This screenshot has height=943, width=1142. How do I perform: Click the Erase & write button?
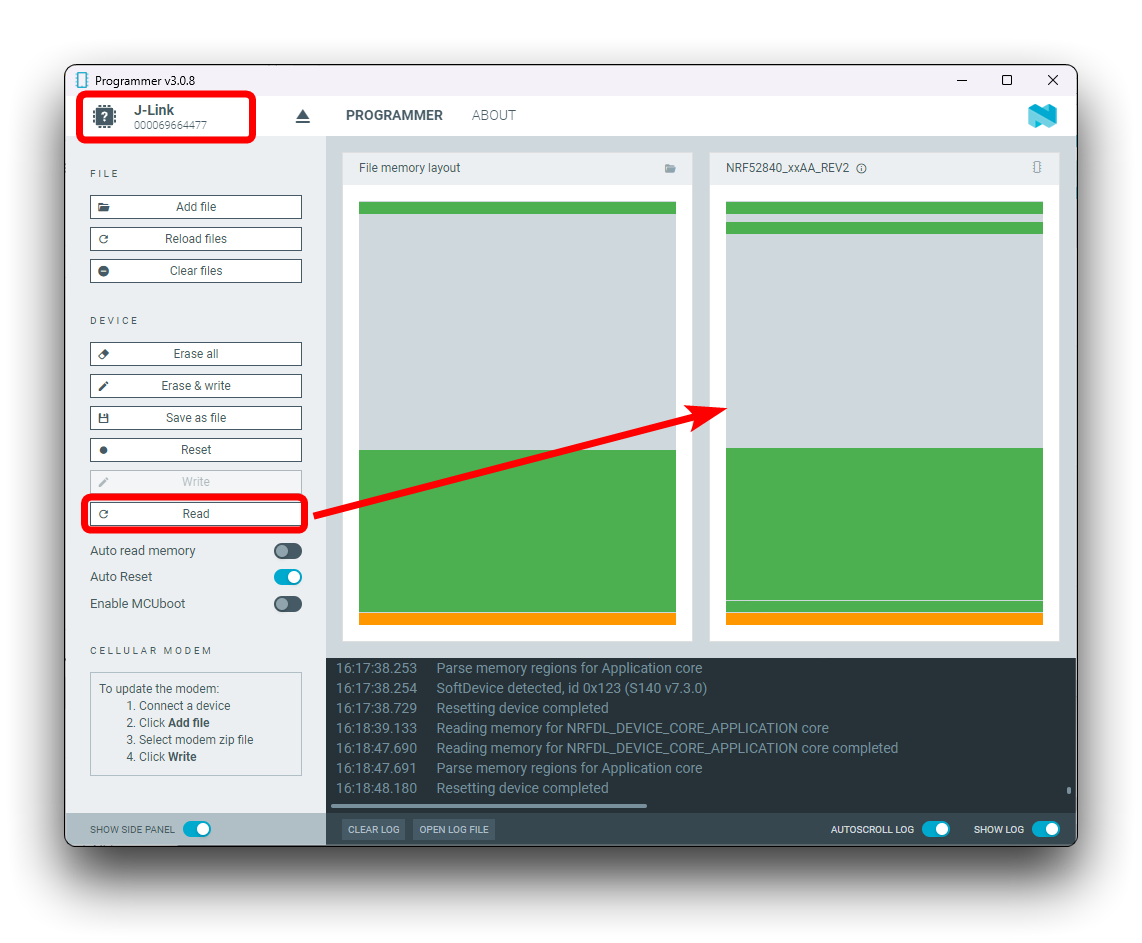click(x=196, y=386)
